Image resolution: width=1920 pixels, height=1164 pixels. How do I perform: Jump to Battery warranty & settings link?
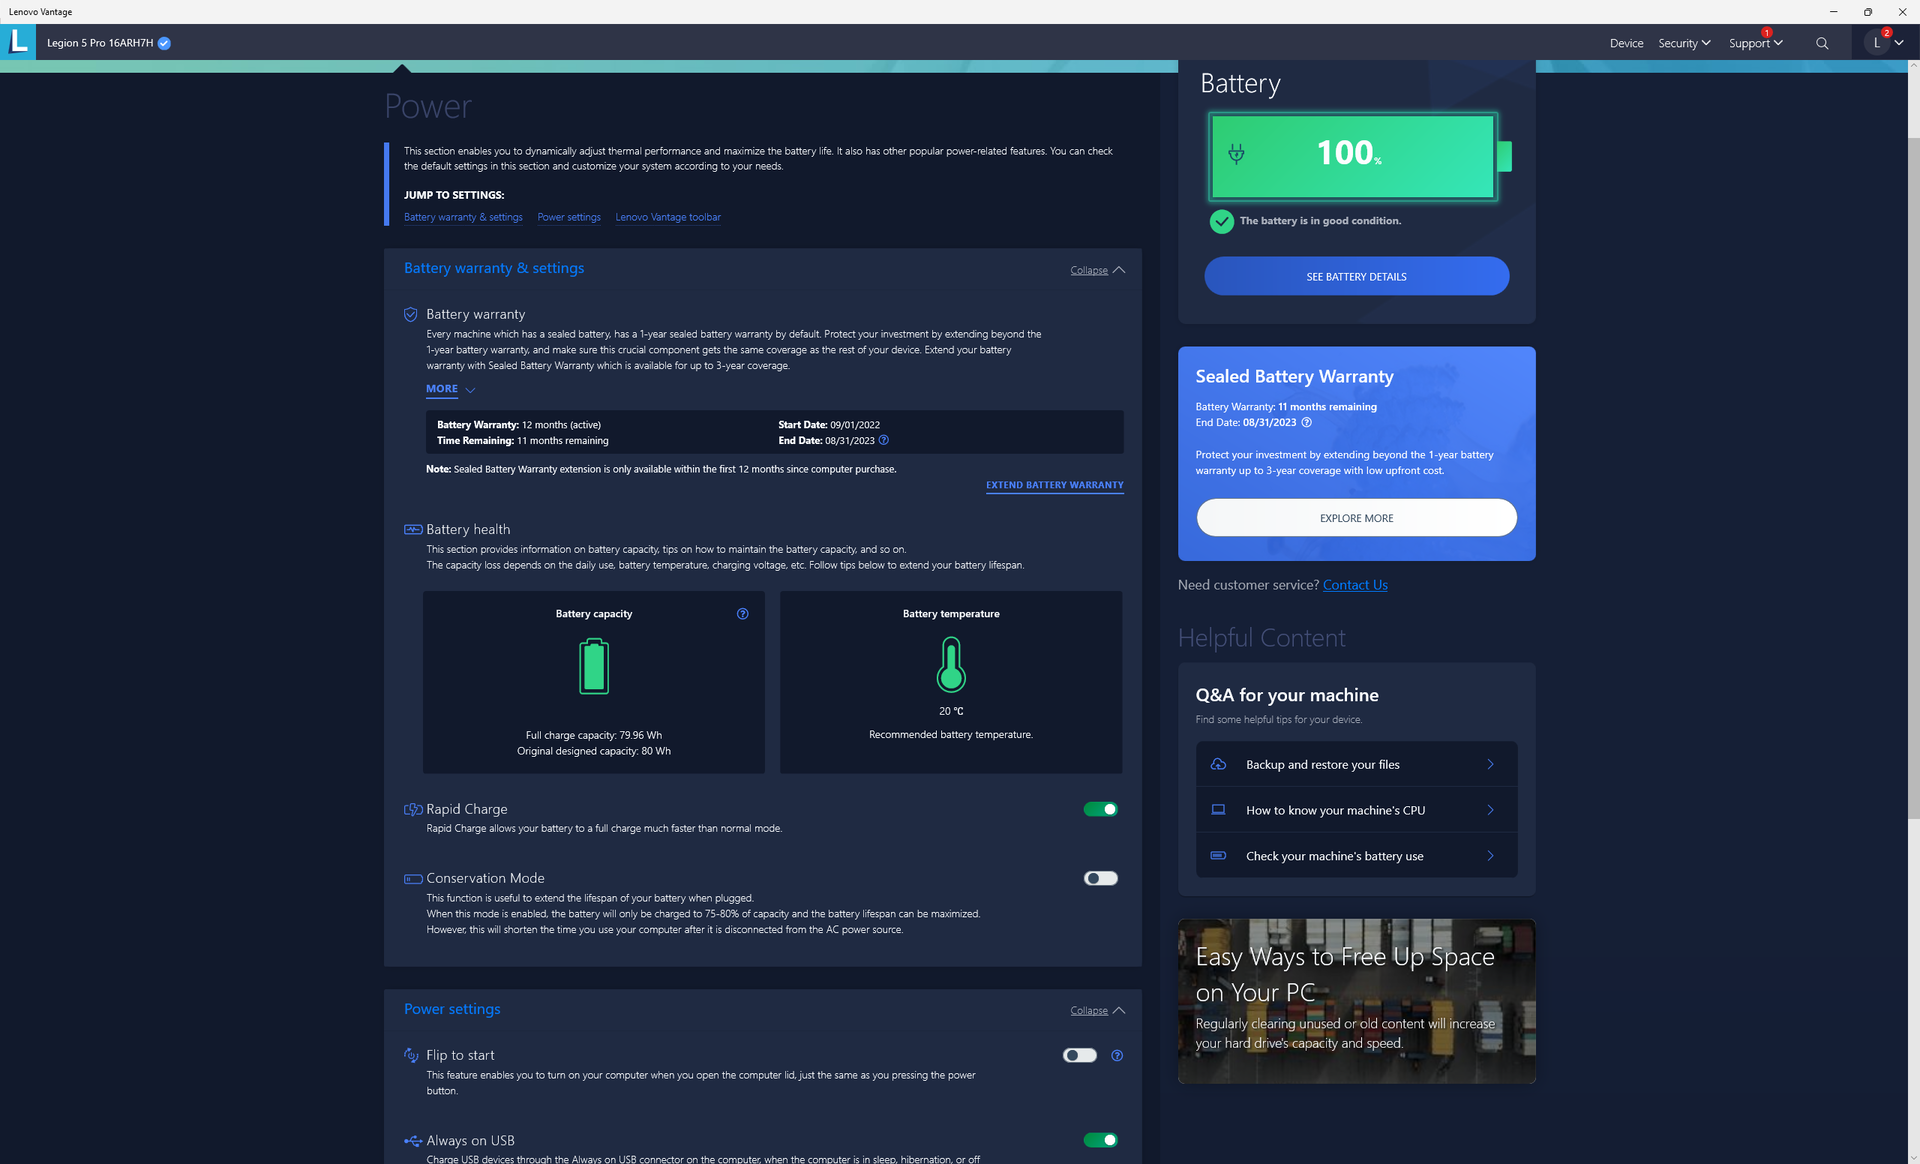coord(463,217)
